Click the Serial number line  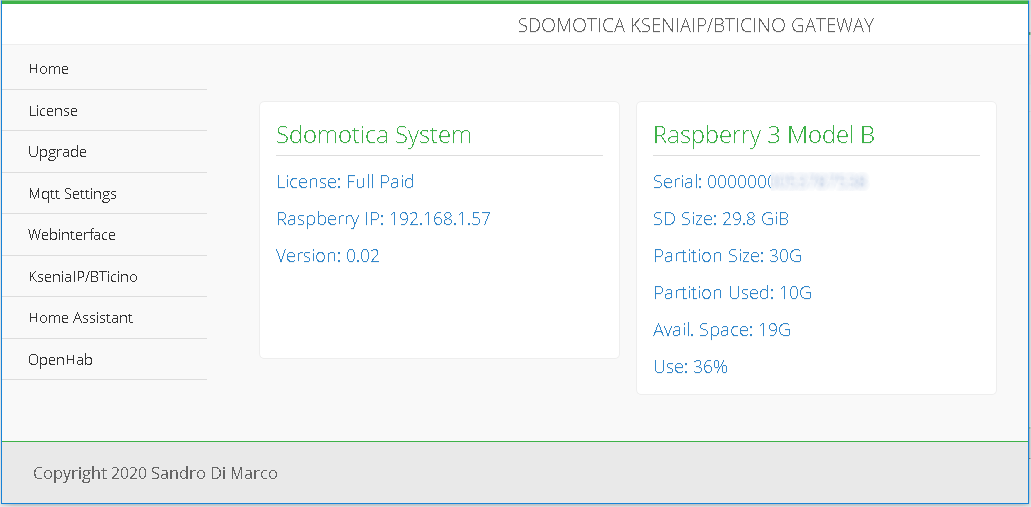761,181
